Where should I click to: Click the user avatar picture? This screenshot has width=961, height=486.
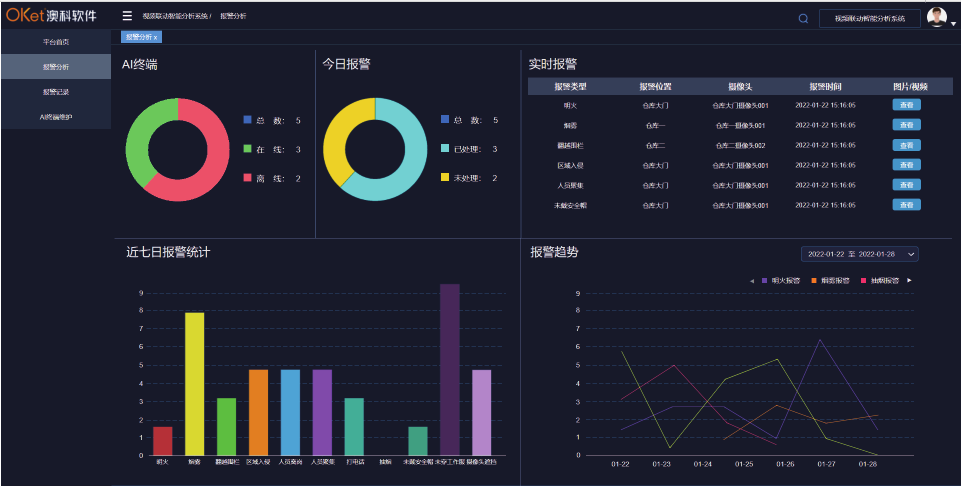[936, 16]
